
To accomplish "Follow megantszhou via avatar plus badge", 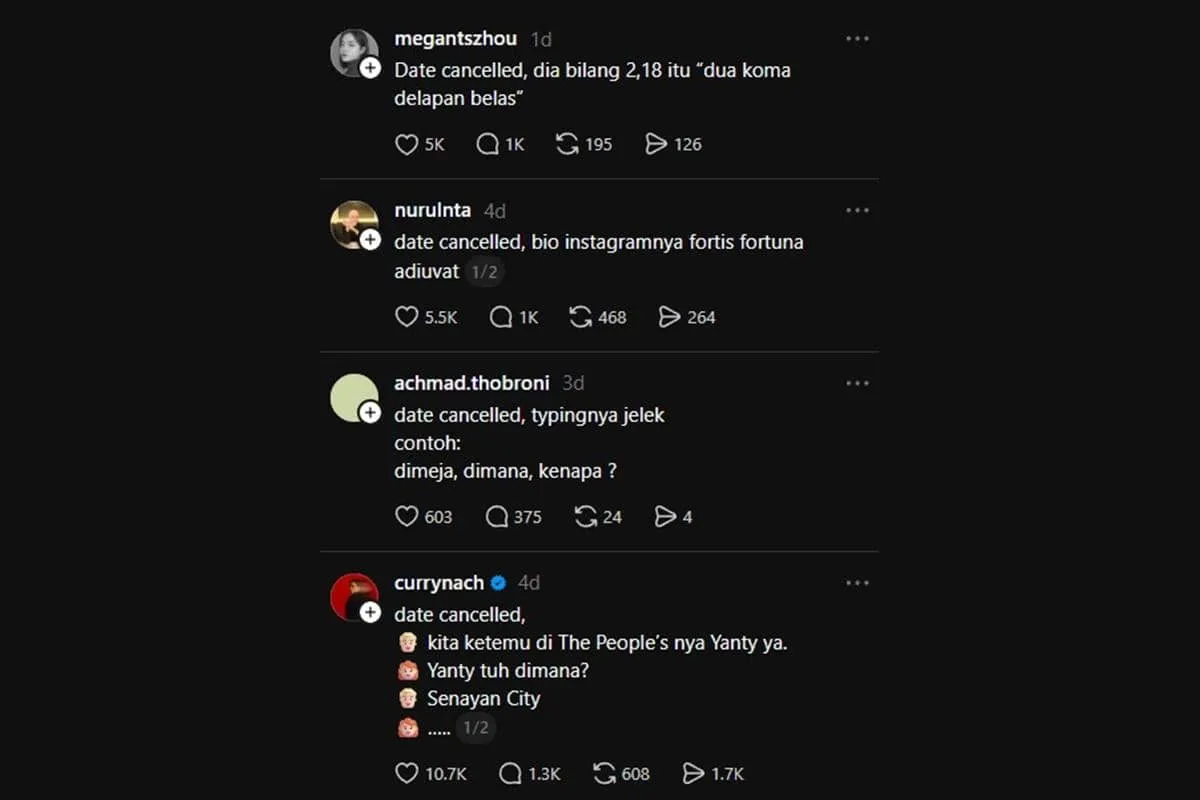I will [370, 68].
